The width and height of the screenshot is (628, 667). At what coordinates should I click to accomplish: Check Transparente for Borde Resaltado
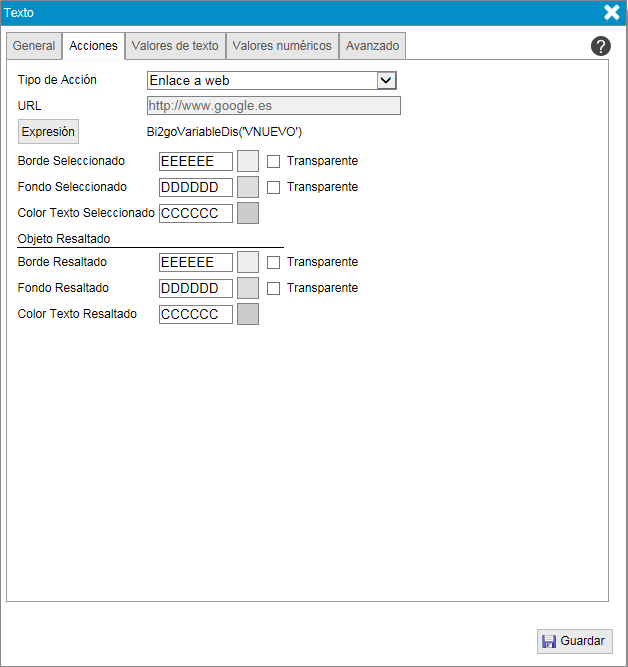[273, 262]
